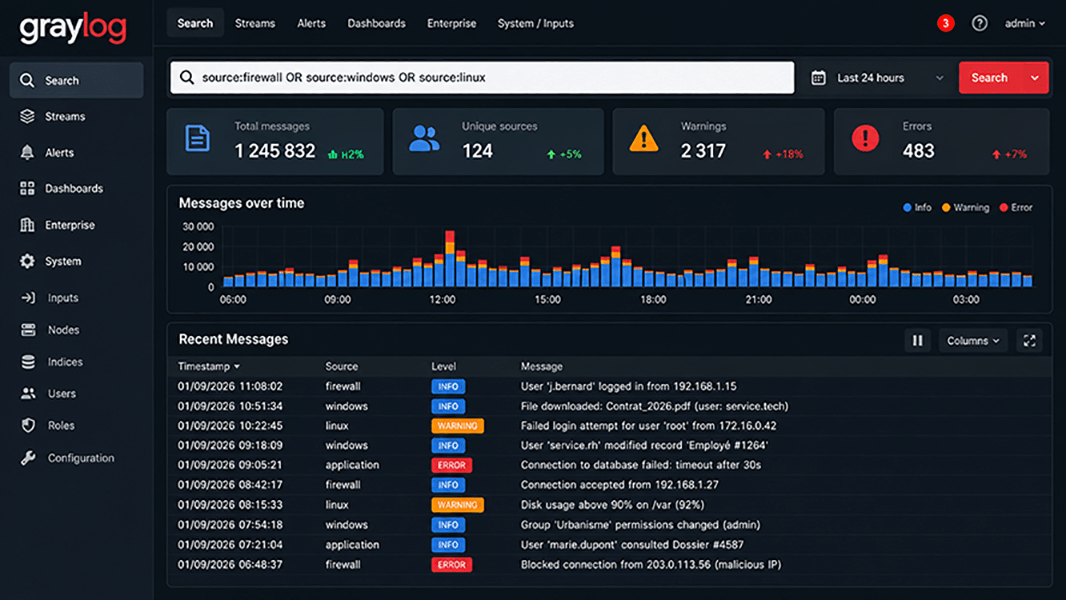Click the calendar icon beside time range
The height and width of the screenshot is (600, 1066).
(819, 77)
